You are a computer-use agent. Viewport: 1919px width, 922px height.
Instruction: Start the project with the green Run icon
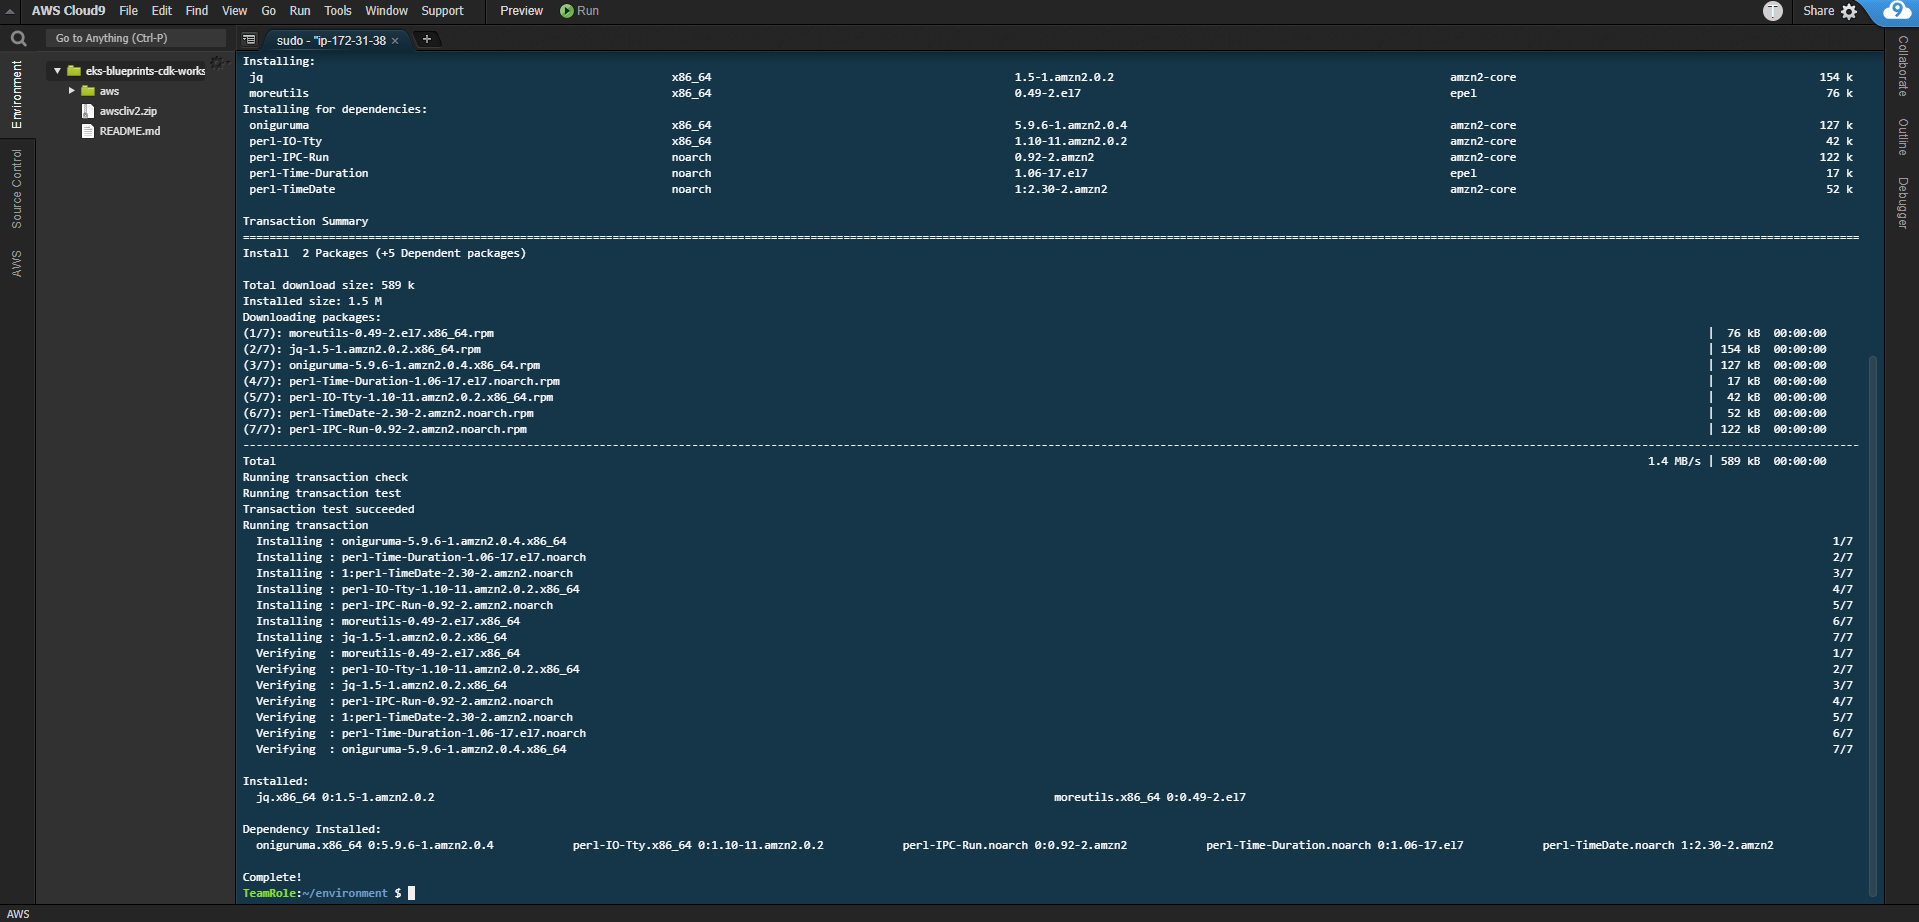pos(570,11)
